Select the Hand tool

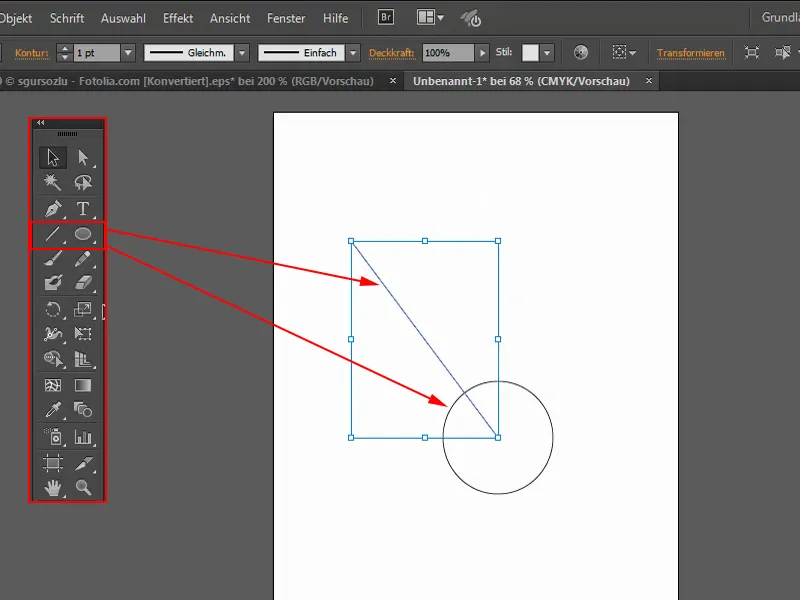(x=53, y=488)
